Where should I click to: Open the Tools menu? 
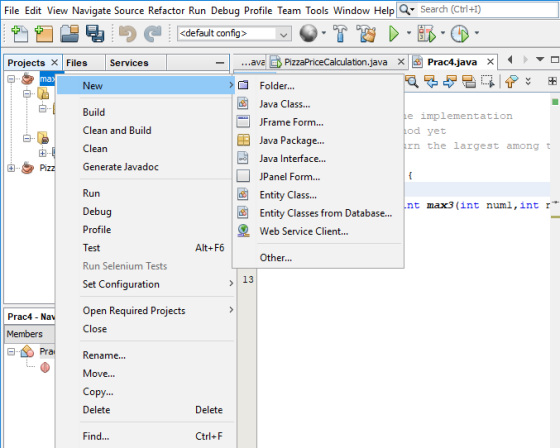[317, 11]
